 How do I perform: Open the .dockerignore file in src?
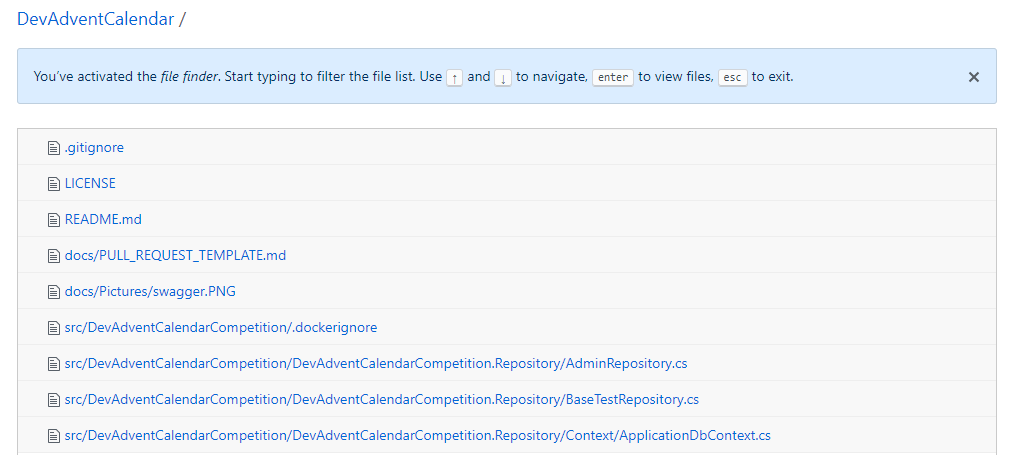point(221,328)
